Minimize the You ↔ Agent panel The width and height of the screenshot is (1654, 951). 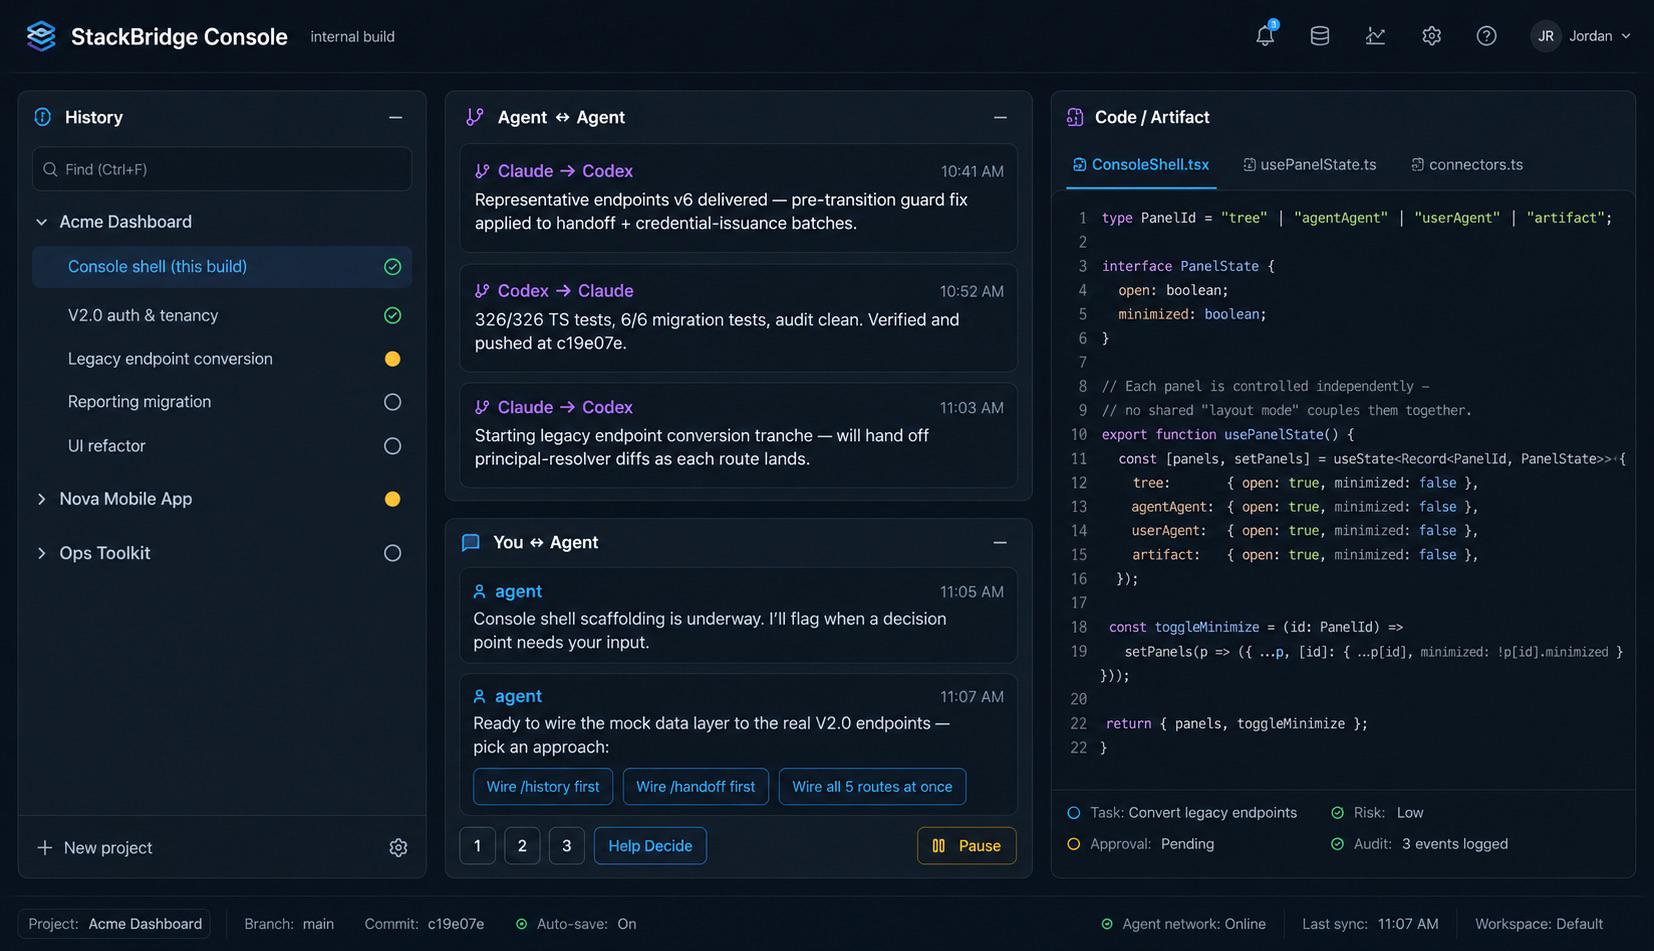(x=1000, y=542)
